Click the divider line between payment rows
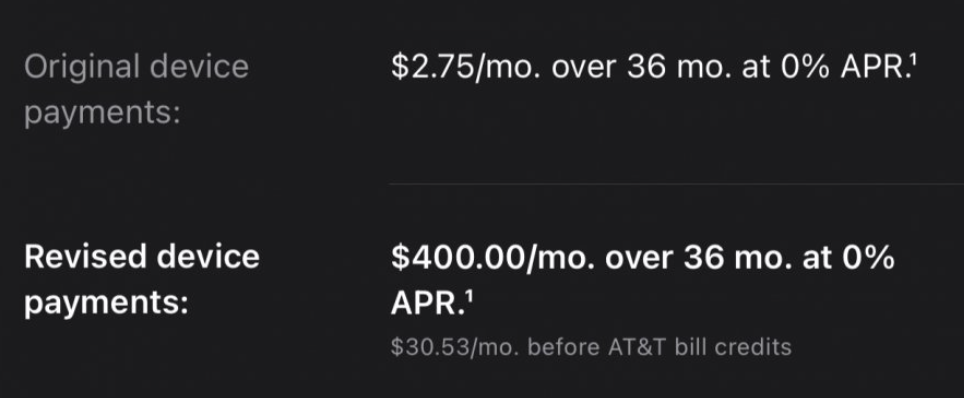Image resolution: width=964 pixels, height=398 pixels. tap(676, 183)
